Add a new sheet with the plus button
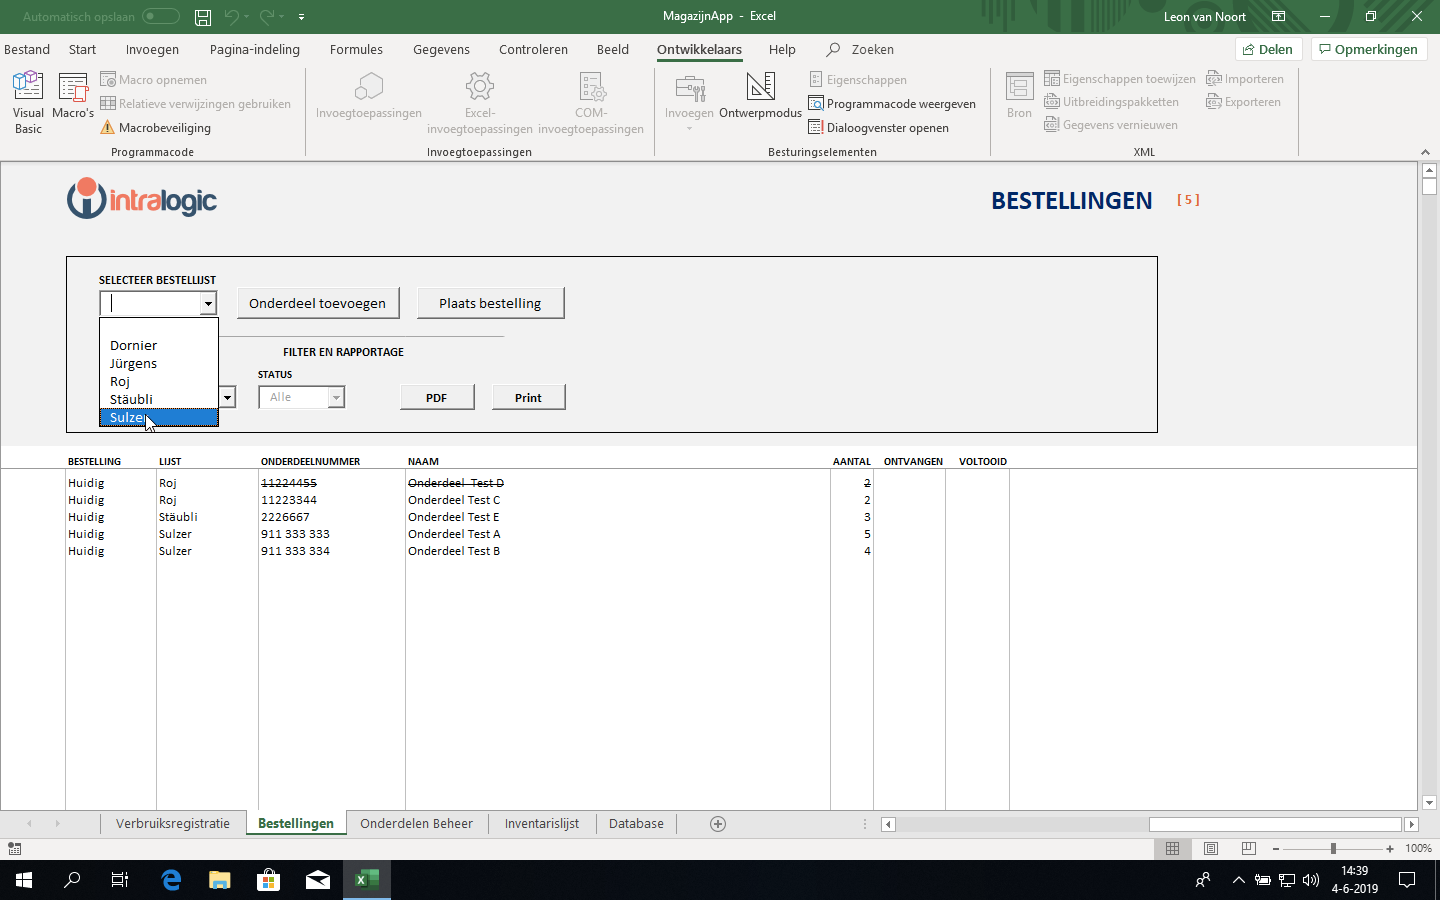Viewport: 1440px width, 900px height. point(718,824)
